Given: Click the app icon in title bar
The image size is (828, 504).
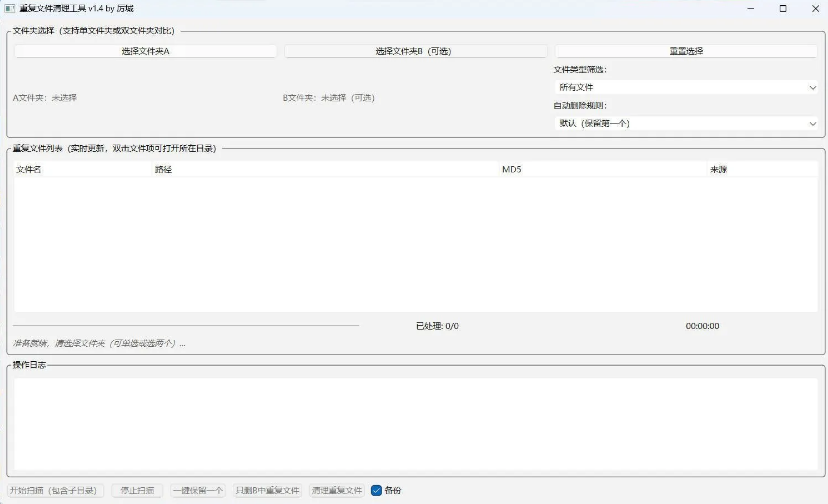Looking at the screenshot, I should pos(8,8).
